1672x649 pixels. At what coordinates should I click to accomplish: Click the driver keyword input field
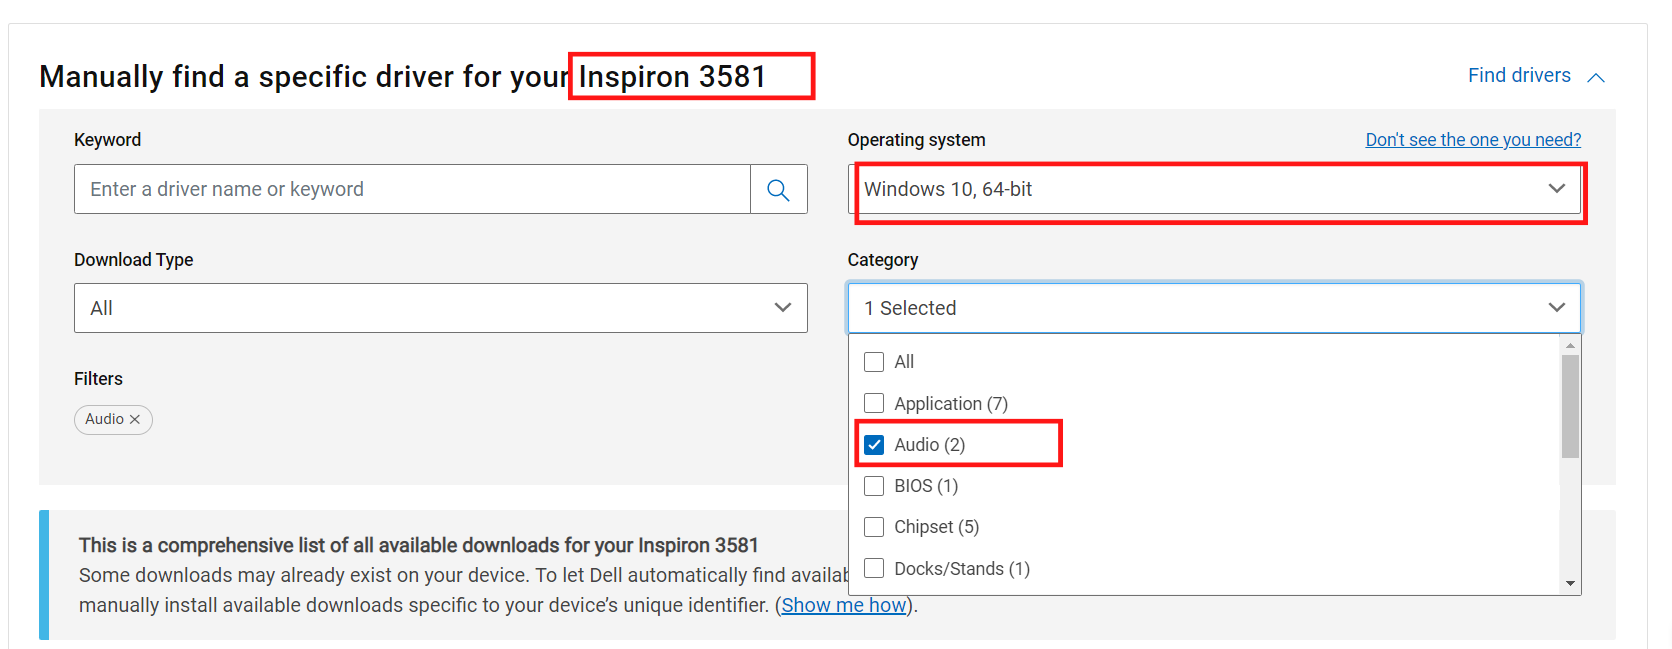[412, 189]
